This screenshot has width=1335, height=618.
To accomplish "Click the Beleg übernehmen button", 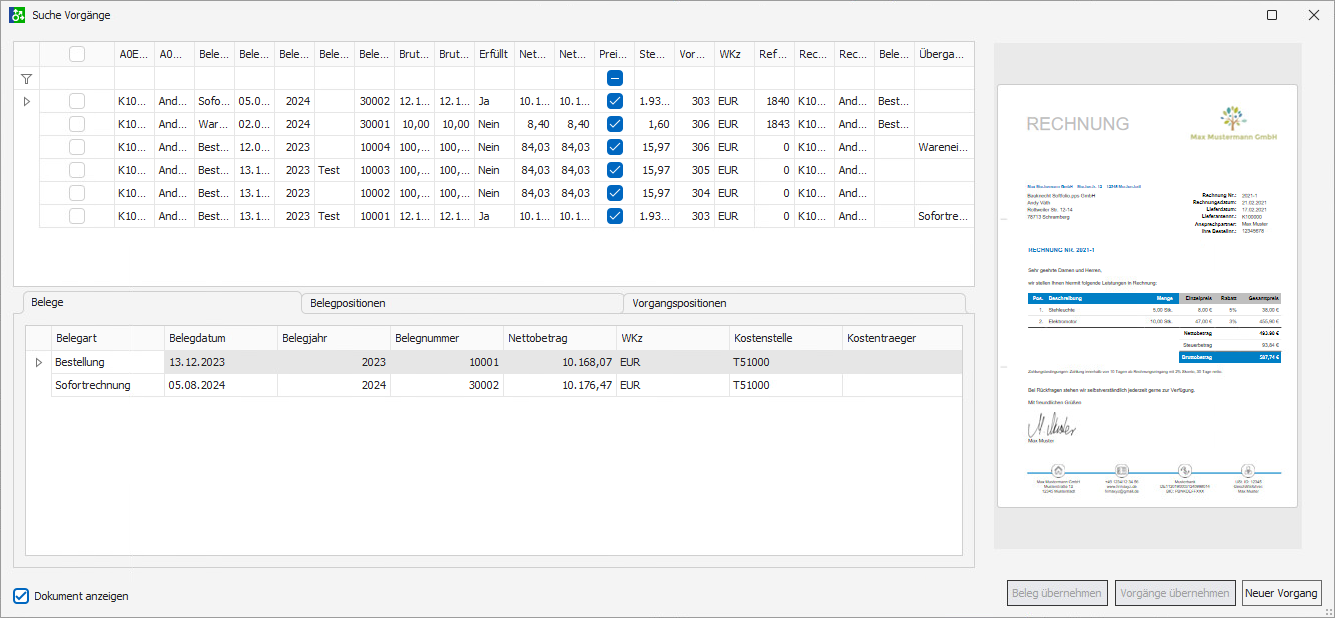I will (x=1057, y=592).
